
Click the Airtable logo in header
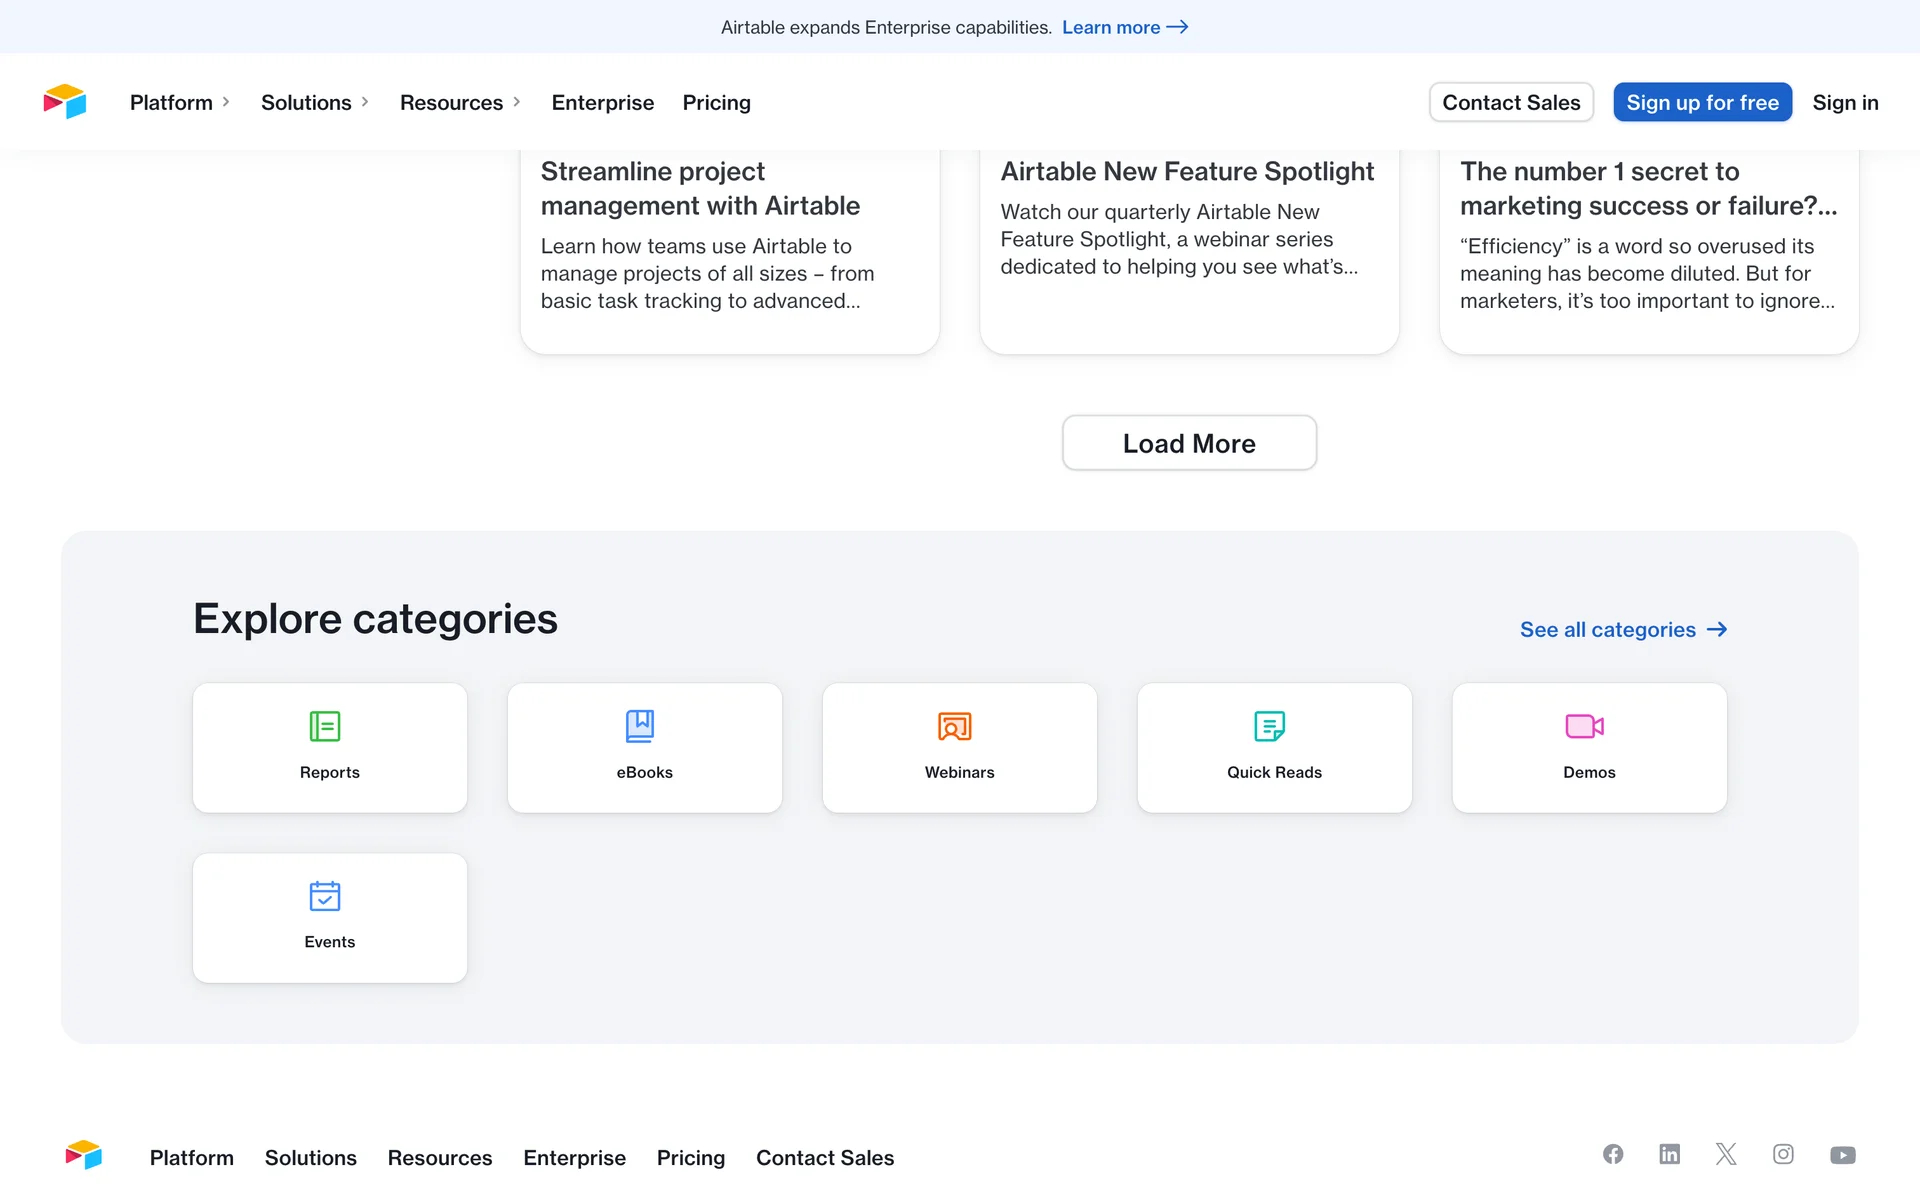65,102
